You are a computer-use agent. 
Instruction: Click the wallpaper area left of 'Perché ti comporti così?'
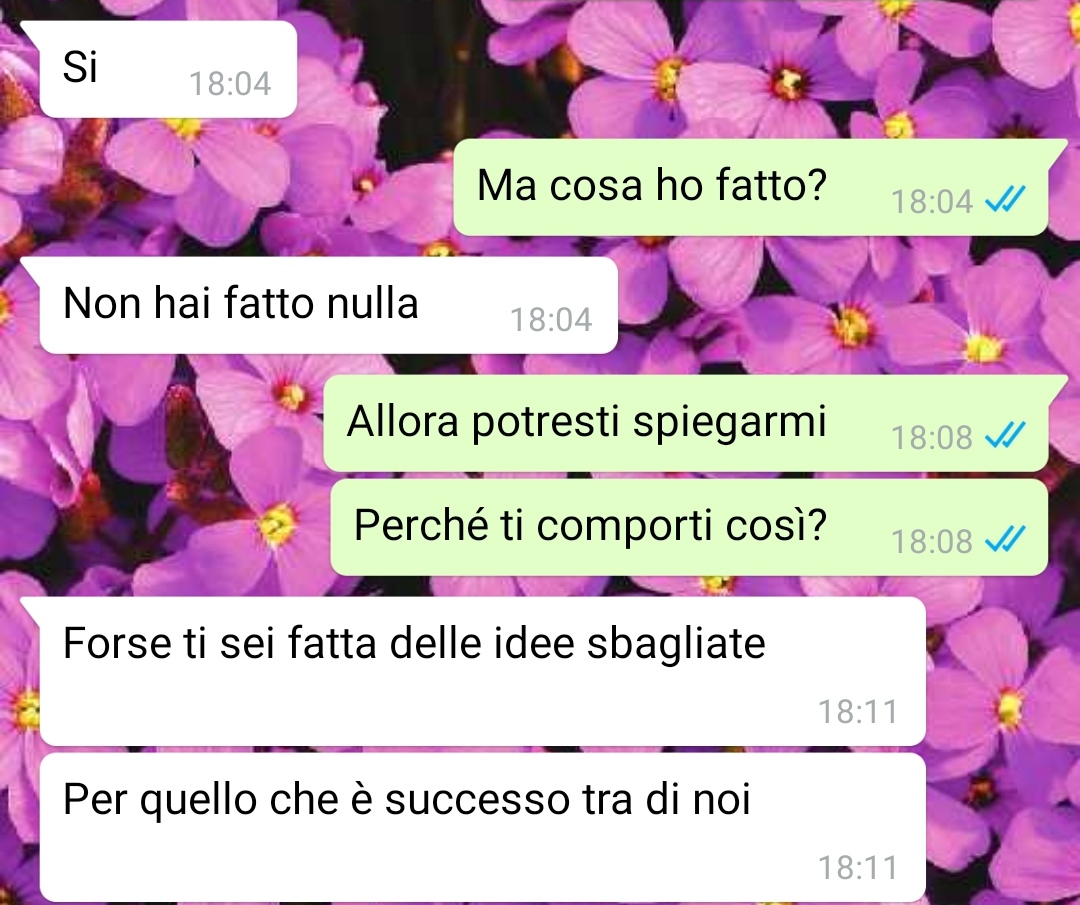click(x=165, y=528)
